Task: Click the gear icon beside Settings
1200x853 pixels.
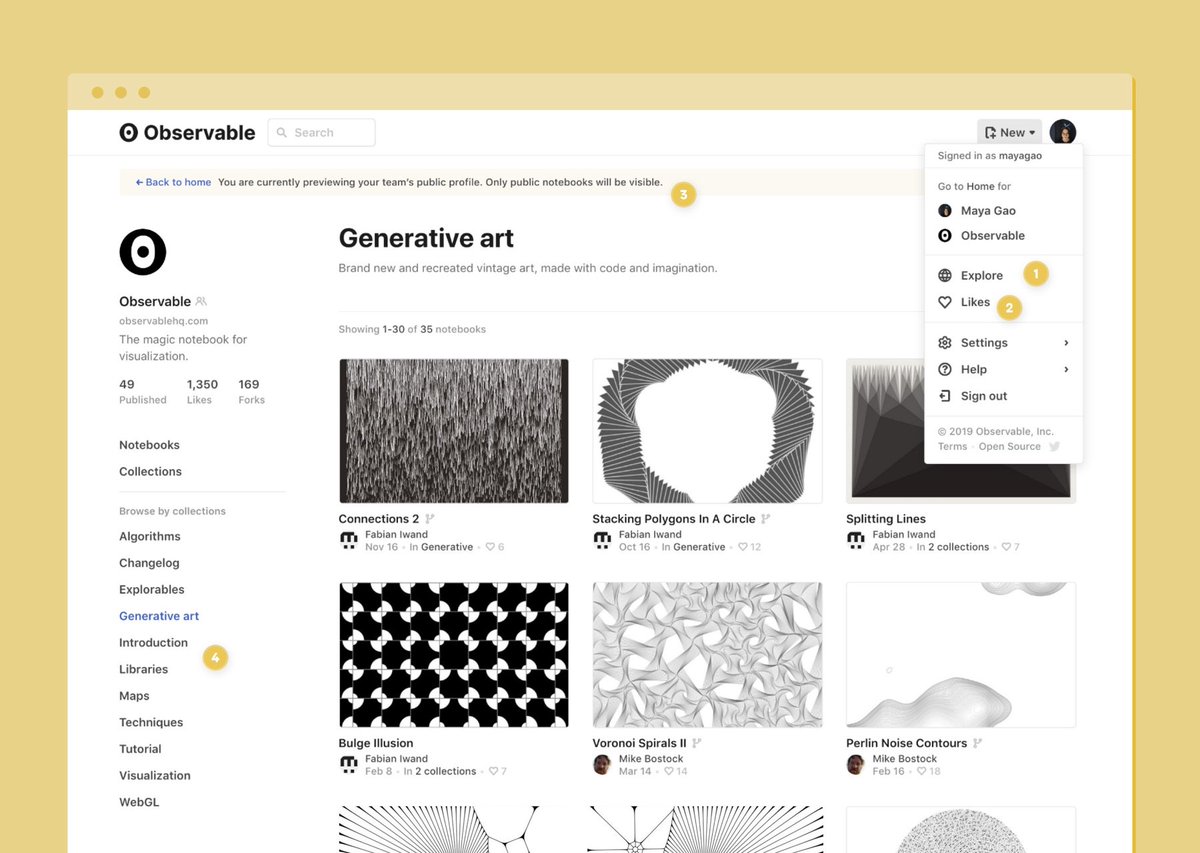Action: click(945, 343)
